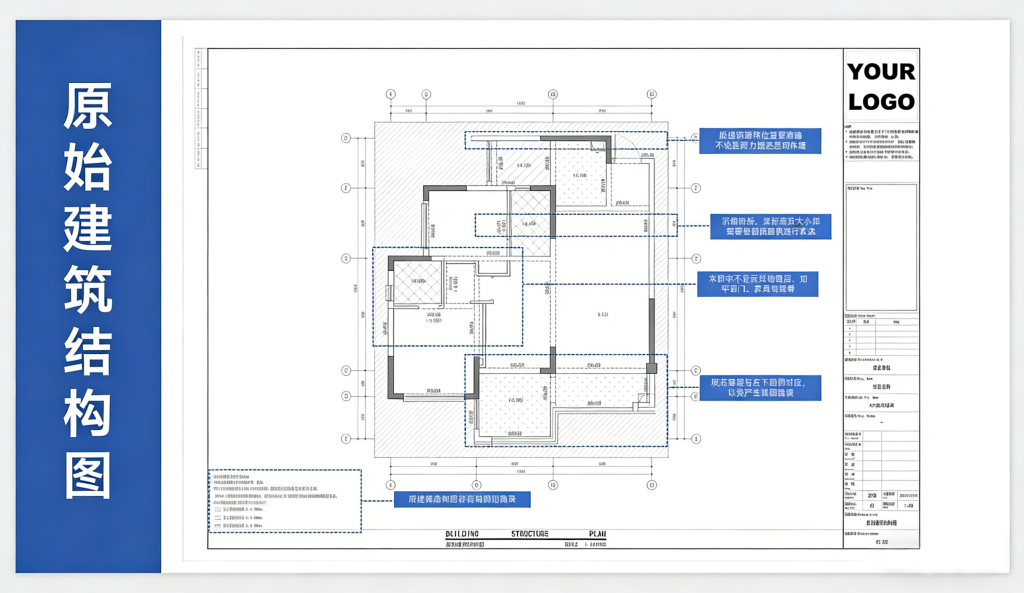Click the topmost blue annotation callout
The height and width of the screenshot is (593, 1024).
pyautogui.click(x=758, y=140)
